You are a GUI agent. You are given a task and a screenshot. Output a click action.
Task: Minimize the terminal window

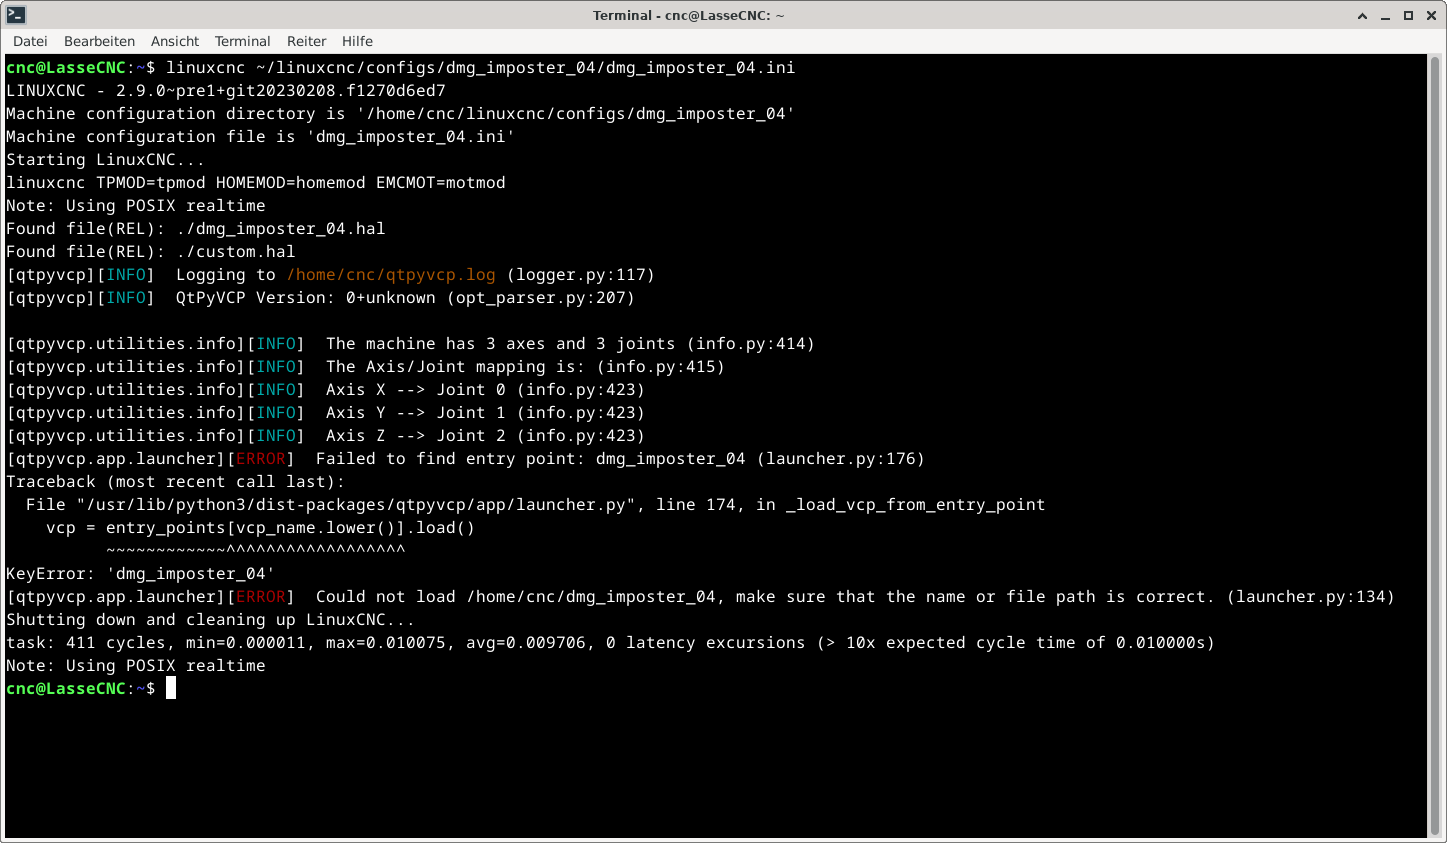pos(1385,16)
